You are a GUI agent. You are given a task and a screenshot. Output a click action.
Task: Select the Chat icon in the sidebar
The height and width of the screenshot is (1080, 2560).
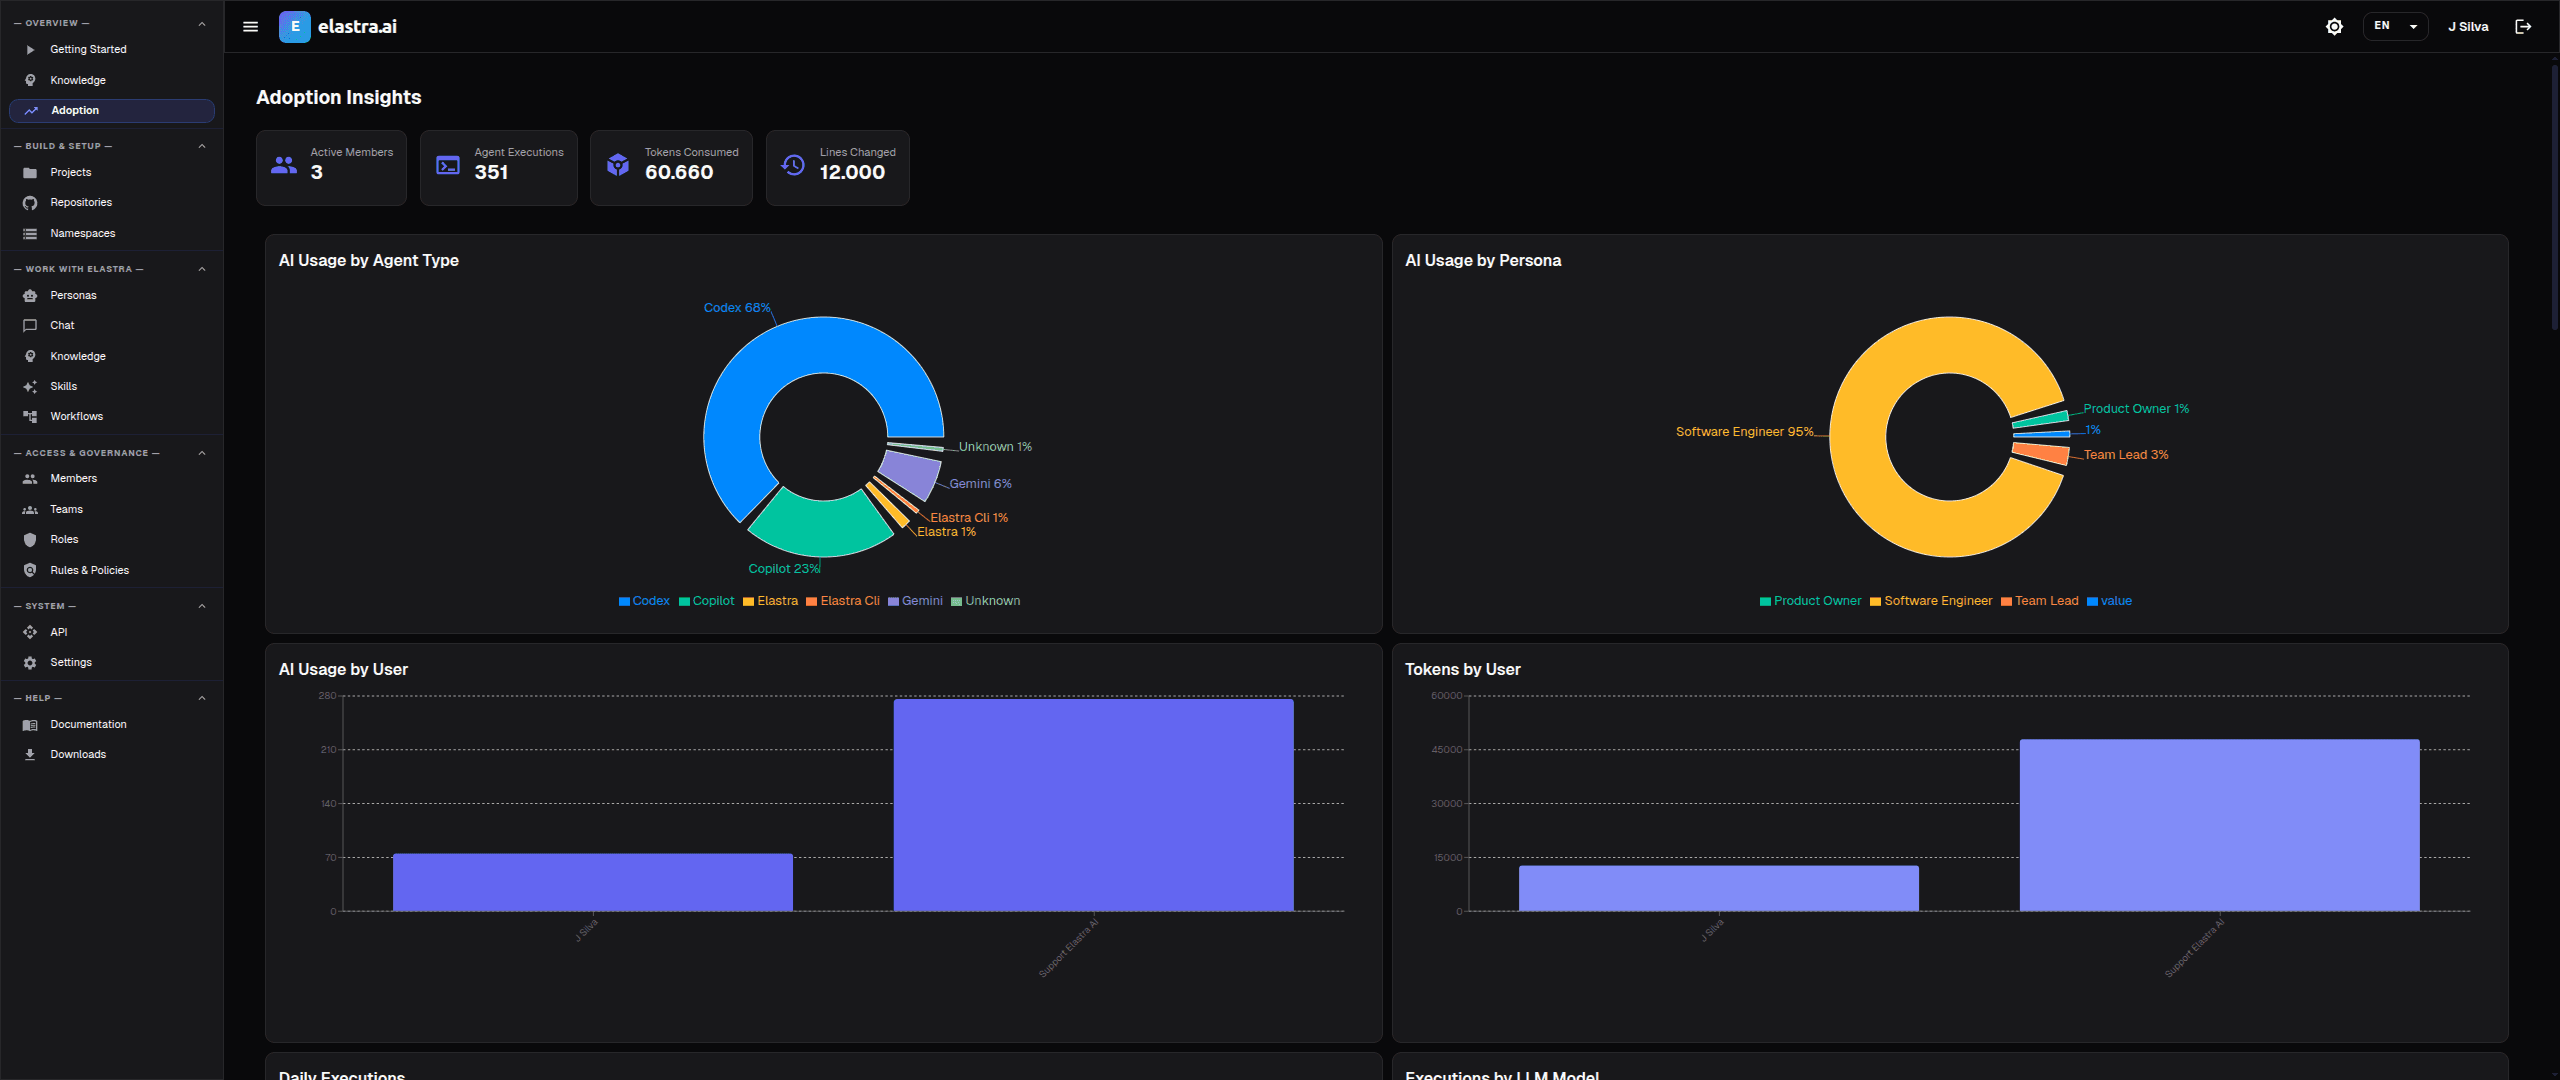click(x=31, y=325)
